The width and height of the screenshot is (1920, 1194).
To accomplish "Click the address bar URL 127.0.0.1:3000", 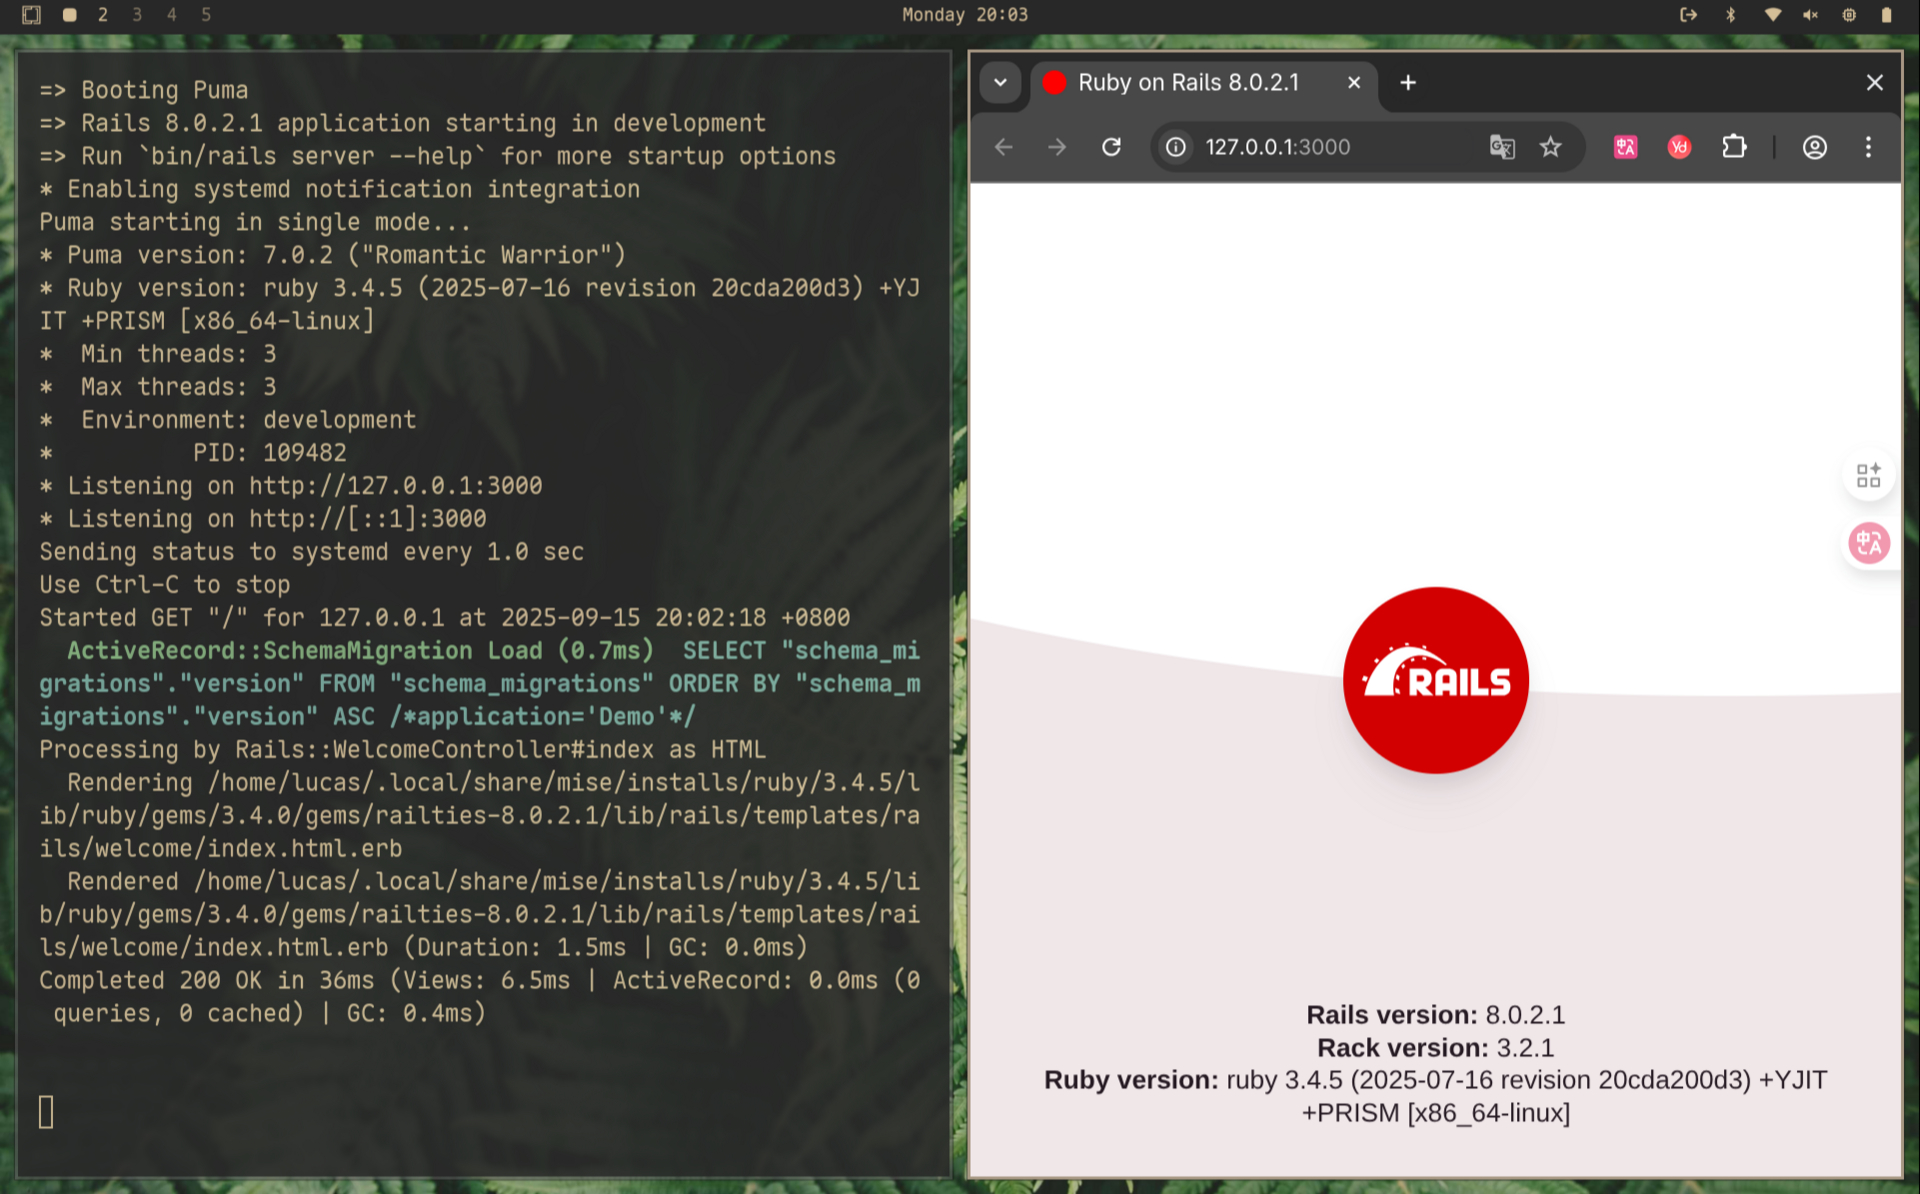I will click(x=1277, y=147).
